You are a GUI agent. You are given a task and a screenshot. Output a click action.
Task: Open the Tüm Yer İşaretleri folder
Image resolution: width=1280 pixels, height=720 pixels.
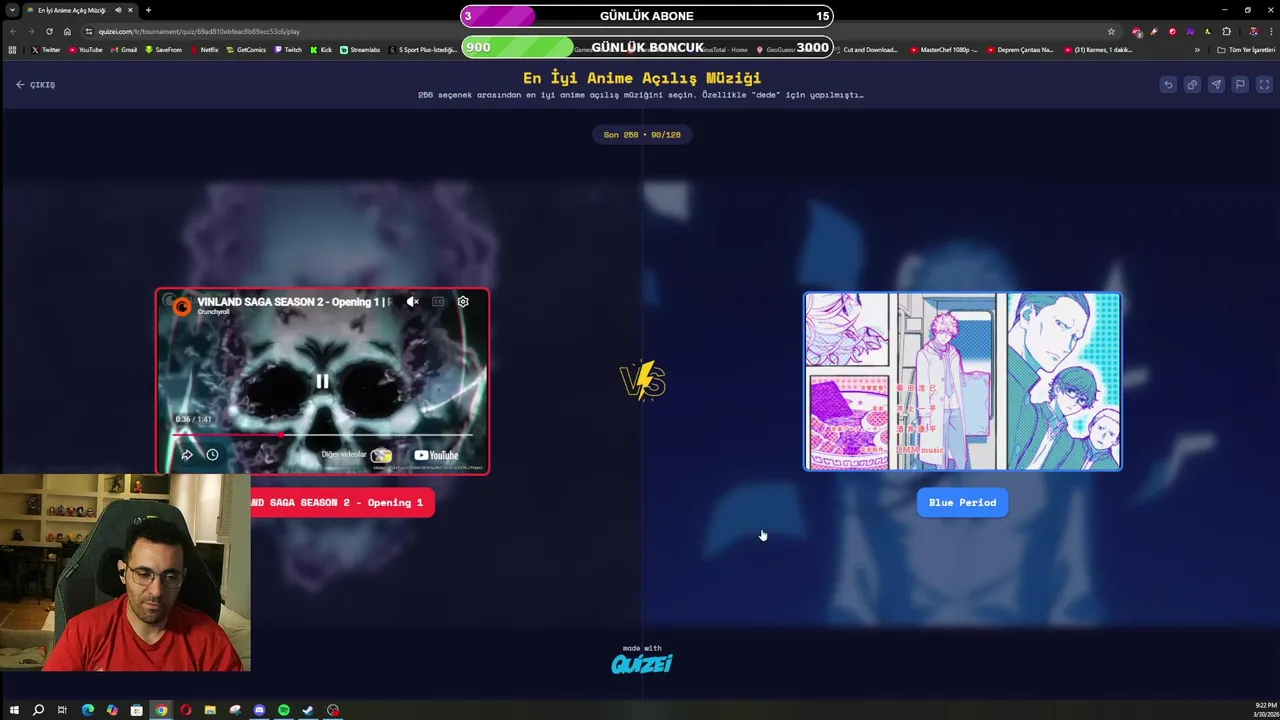(x=1246, y=50)
